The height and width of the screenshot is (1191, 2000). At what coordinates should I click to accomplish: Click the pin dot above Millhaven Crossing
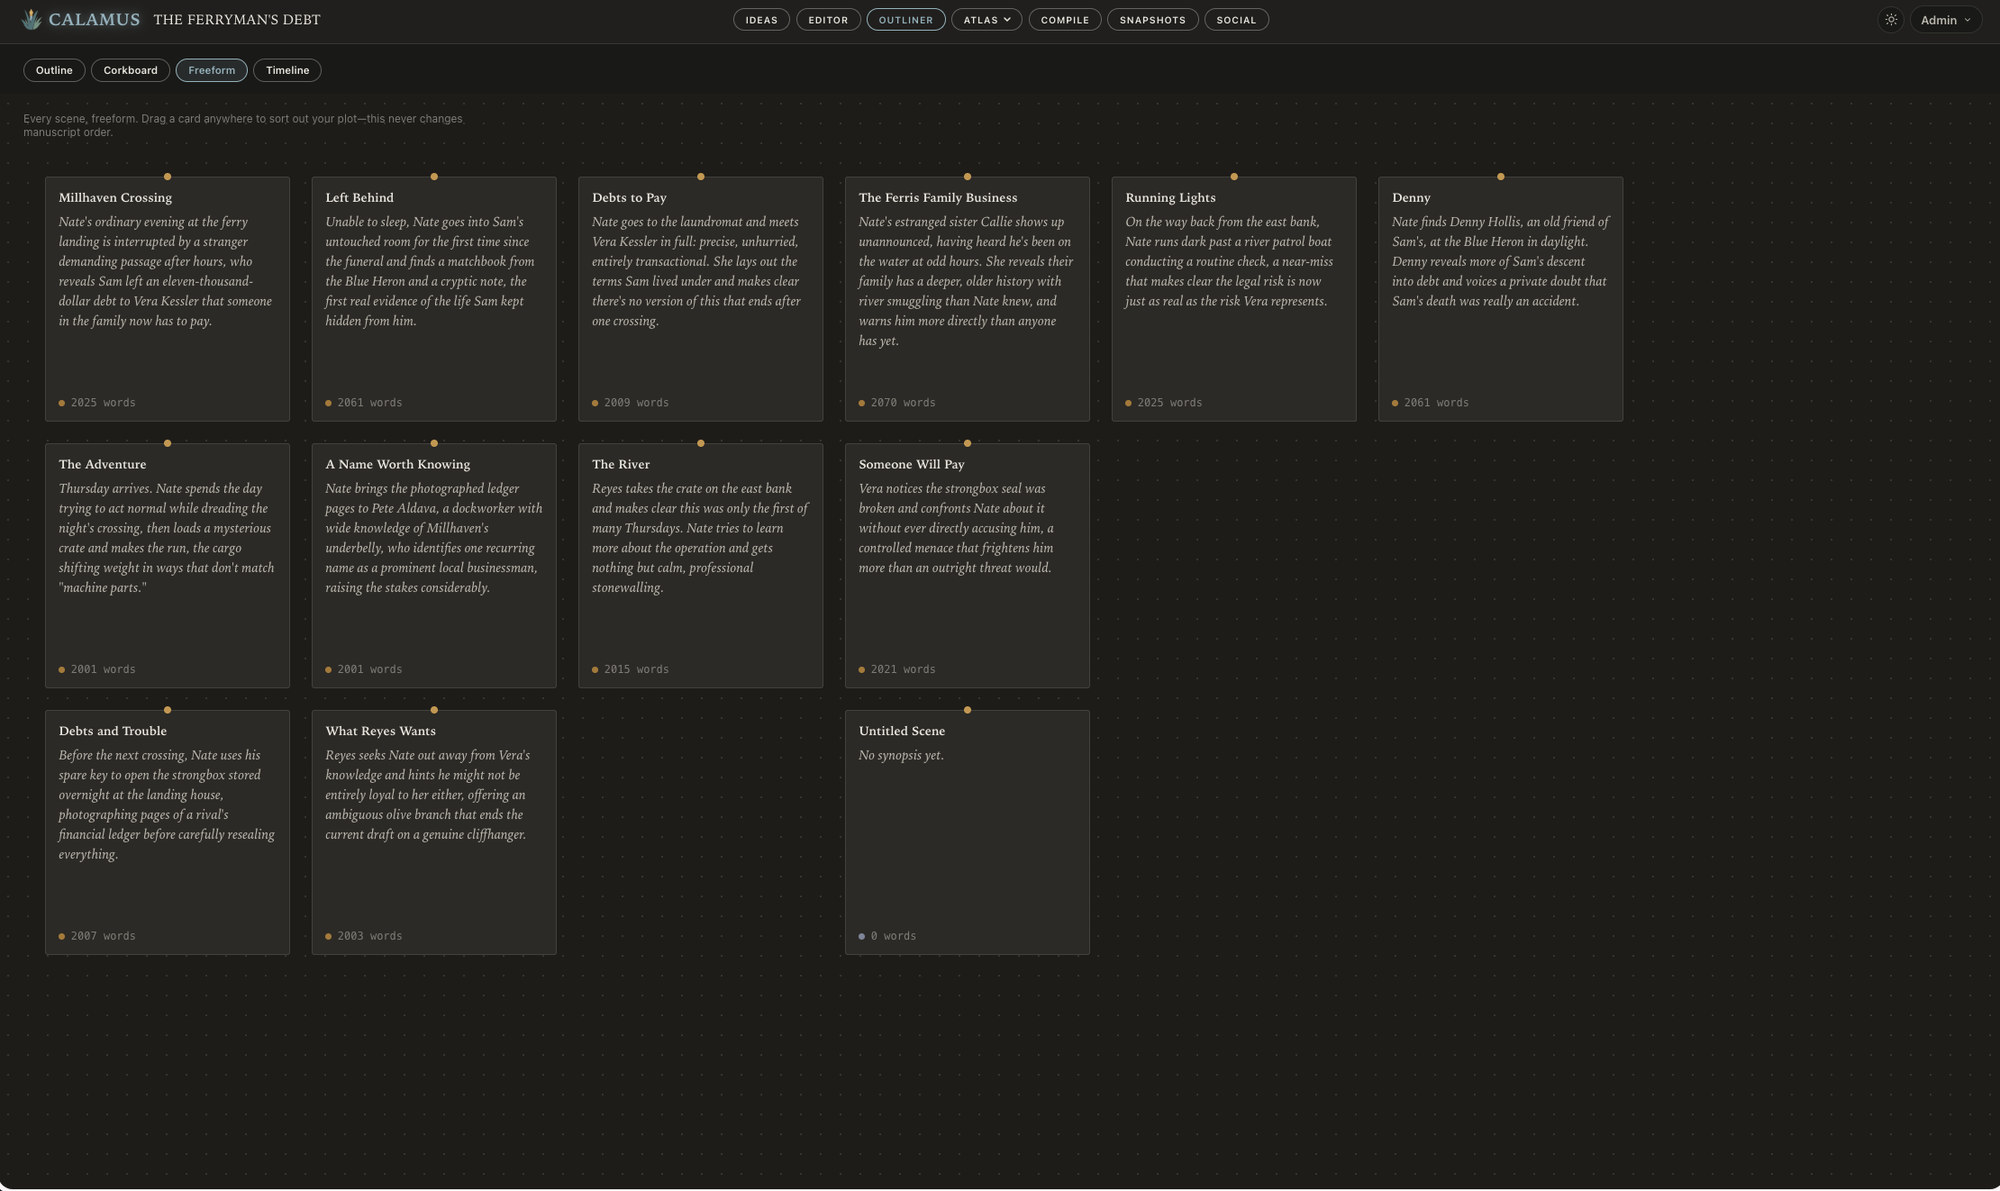click(x=167, y=177)
